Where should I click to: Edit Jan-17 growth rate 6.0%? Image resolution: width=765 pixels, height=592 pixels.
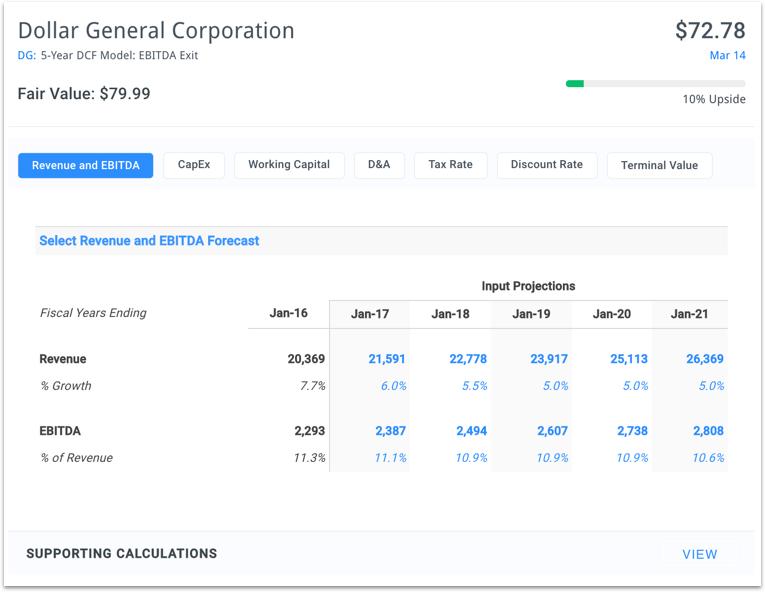tap(393, 386)
